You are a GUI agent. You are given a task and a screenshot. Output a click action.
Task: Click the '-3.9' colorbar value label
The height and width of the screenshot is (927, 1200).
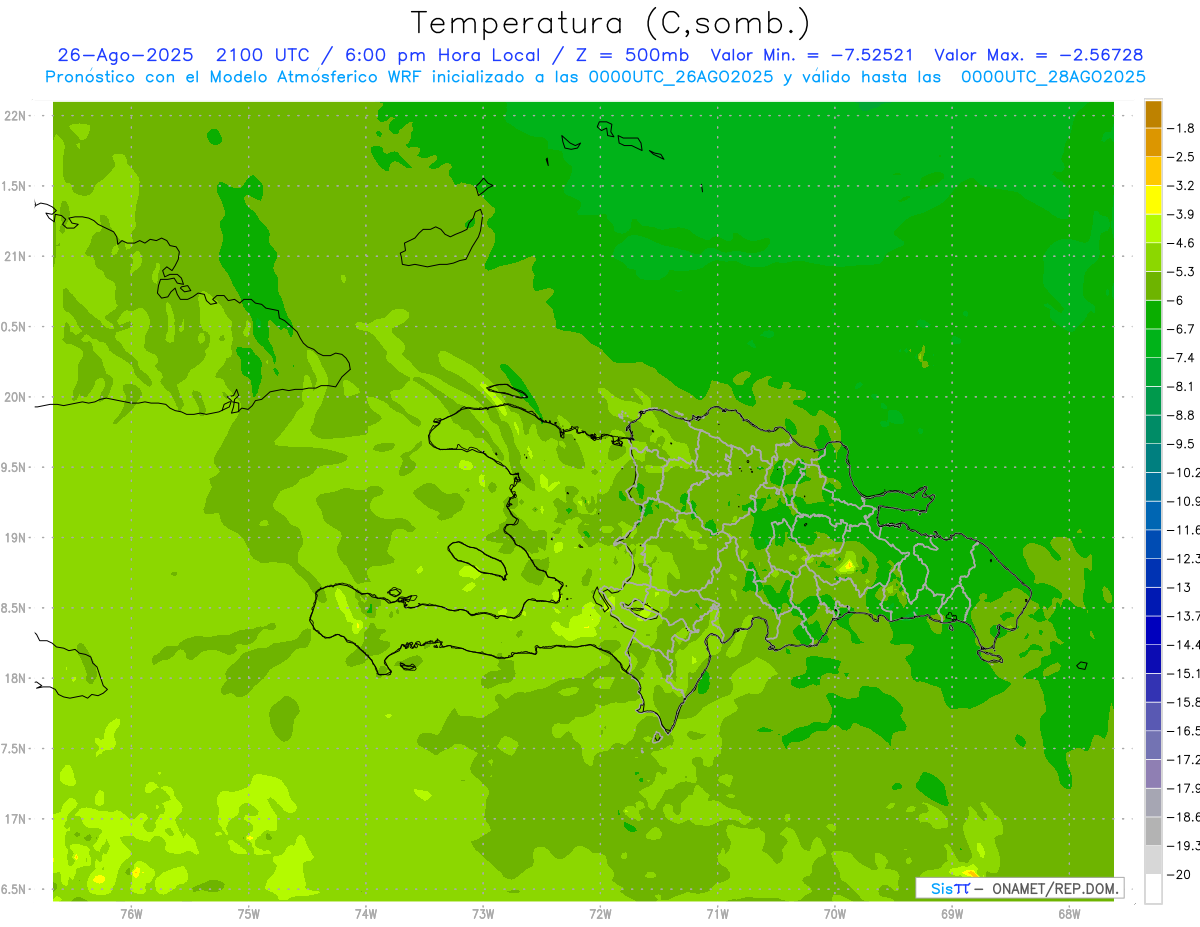click(1182, 214)
